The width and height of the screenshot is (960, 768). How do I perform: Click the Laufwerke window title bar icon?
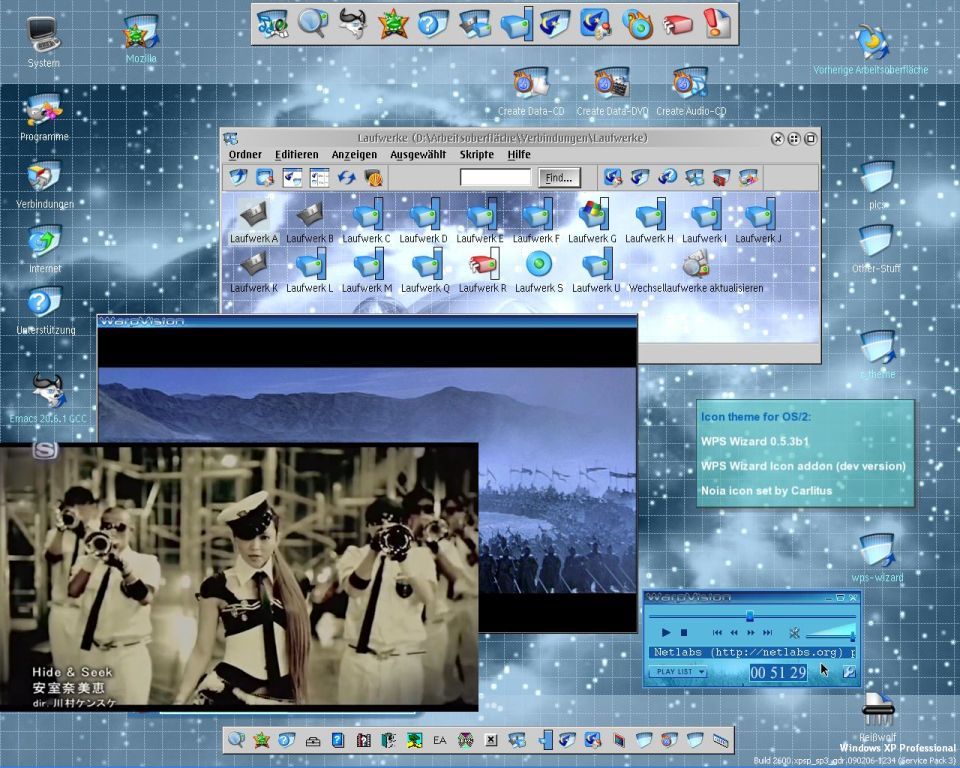point(230,138)
